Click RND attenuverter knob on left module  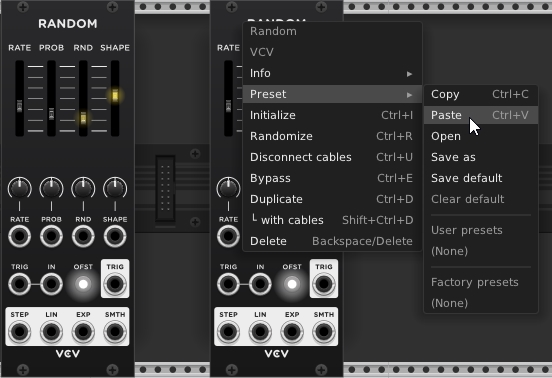pyautogui.click(x=83, y=188)
